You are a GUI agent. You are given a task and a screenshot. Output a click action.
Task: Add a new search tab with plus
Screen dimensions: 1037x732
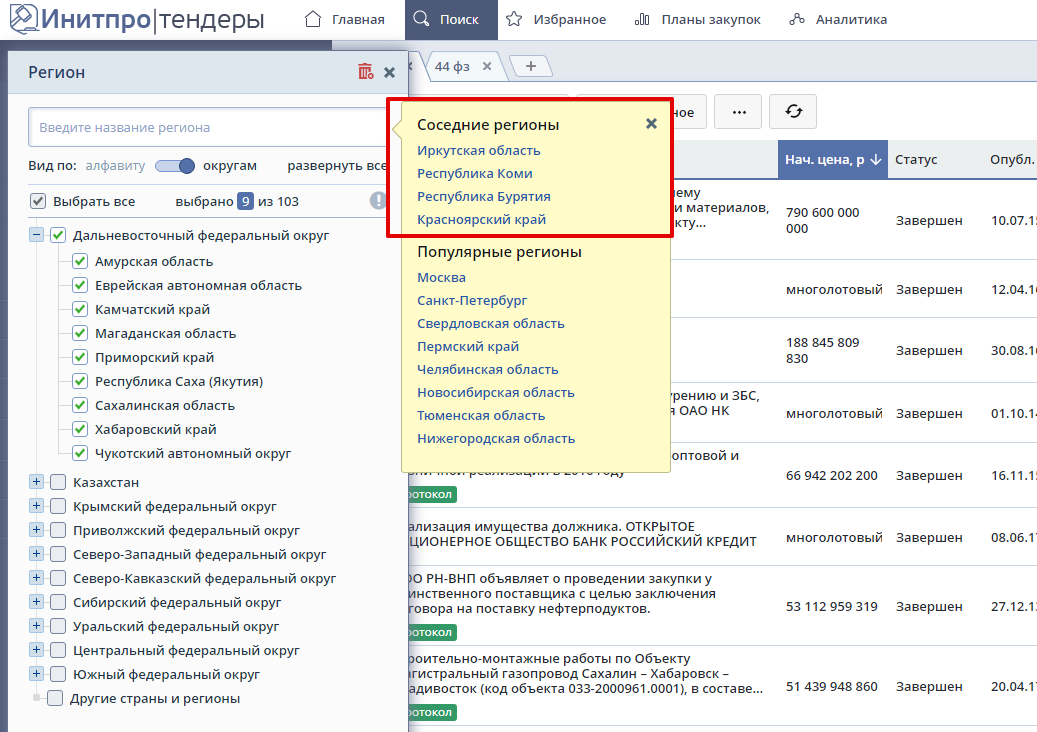pyautogui.click(x=531, y=66)
